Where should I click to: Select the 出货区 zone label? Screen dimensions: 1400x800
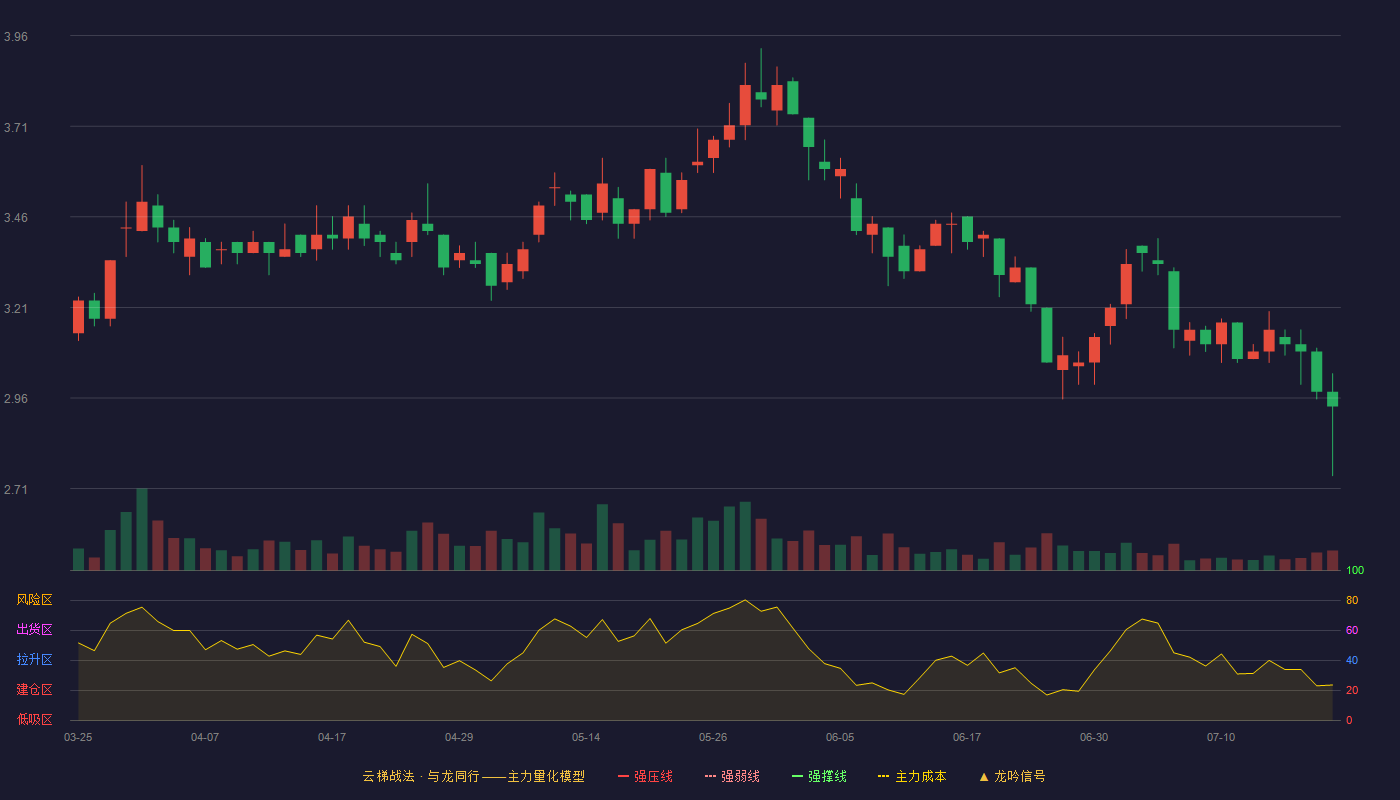coord(34,630)
